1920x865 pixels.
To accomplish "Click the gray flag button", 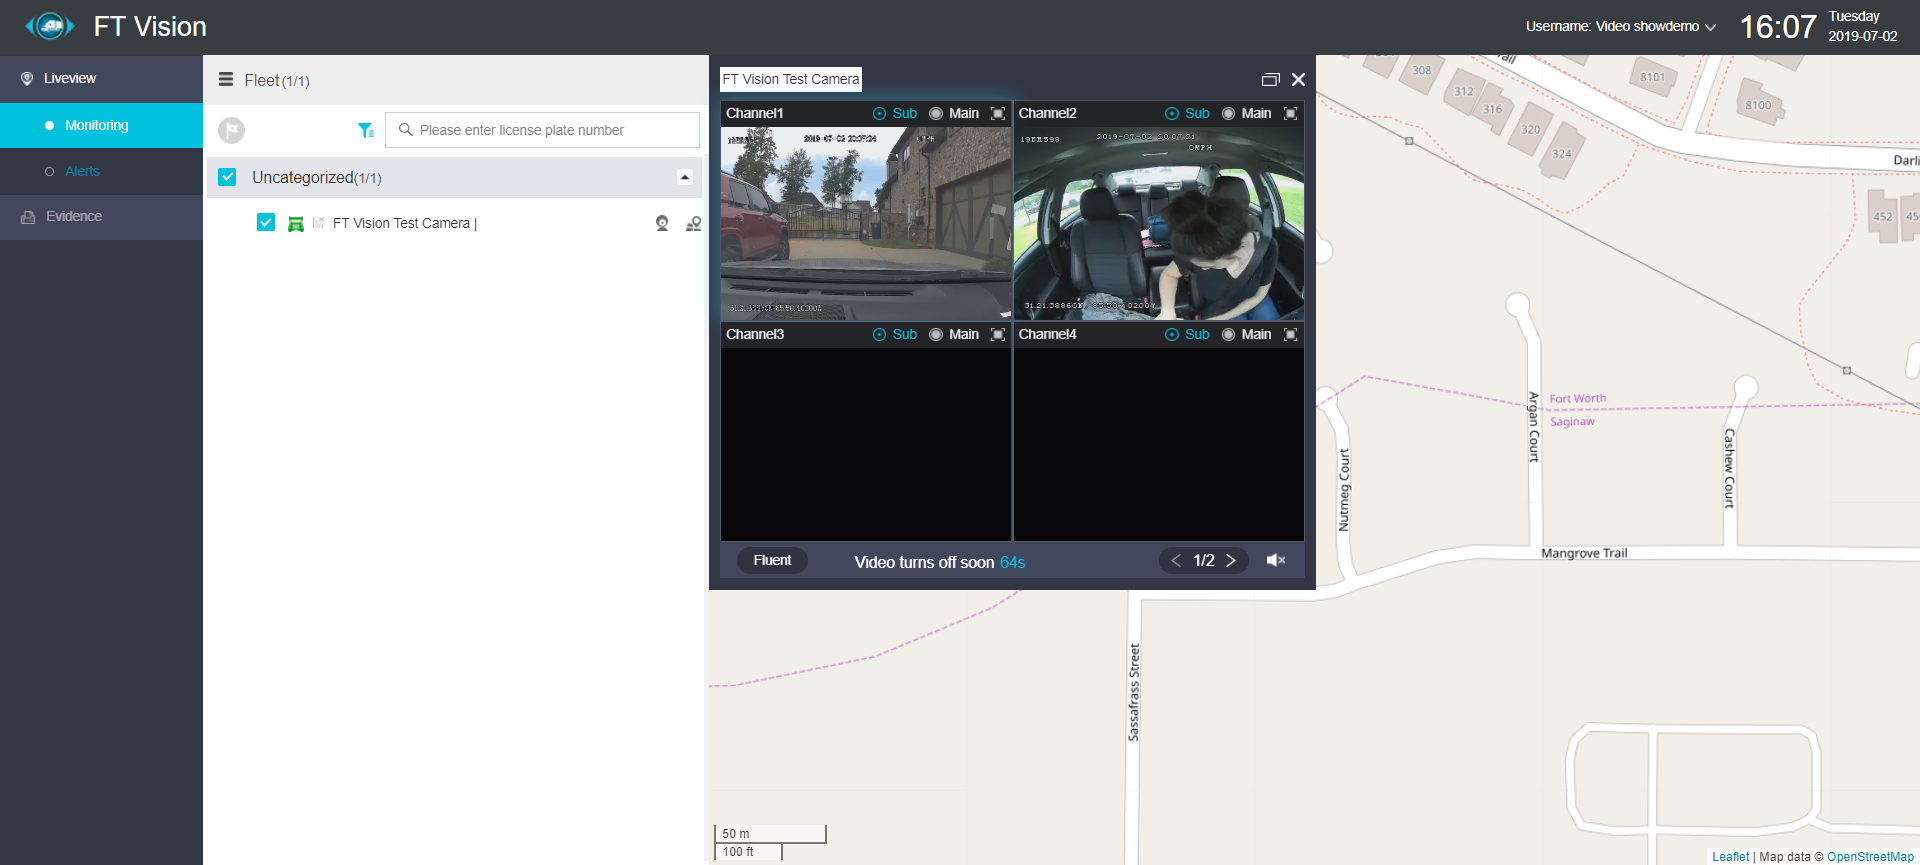I will click(232, 130).
